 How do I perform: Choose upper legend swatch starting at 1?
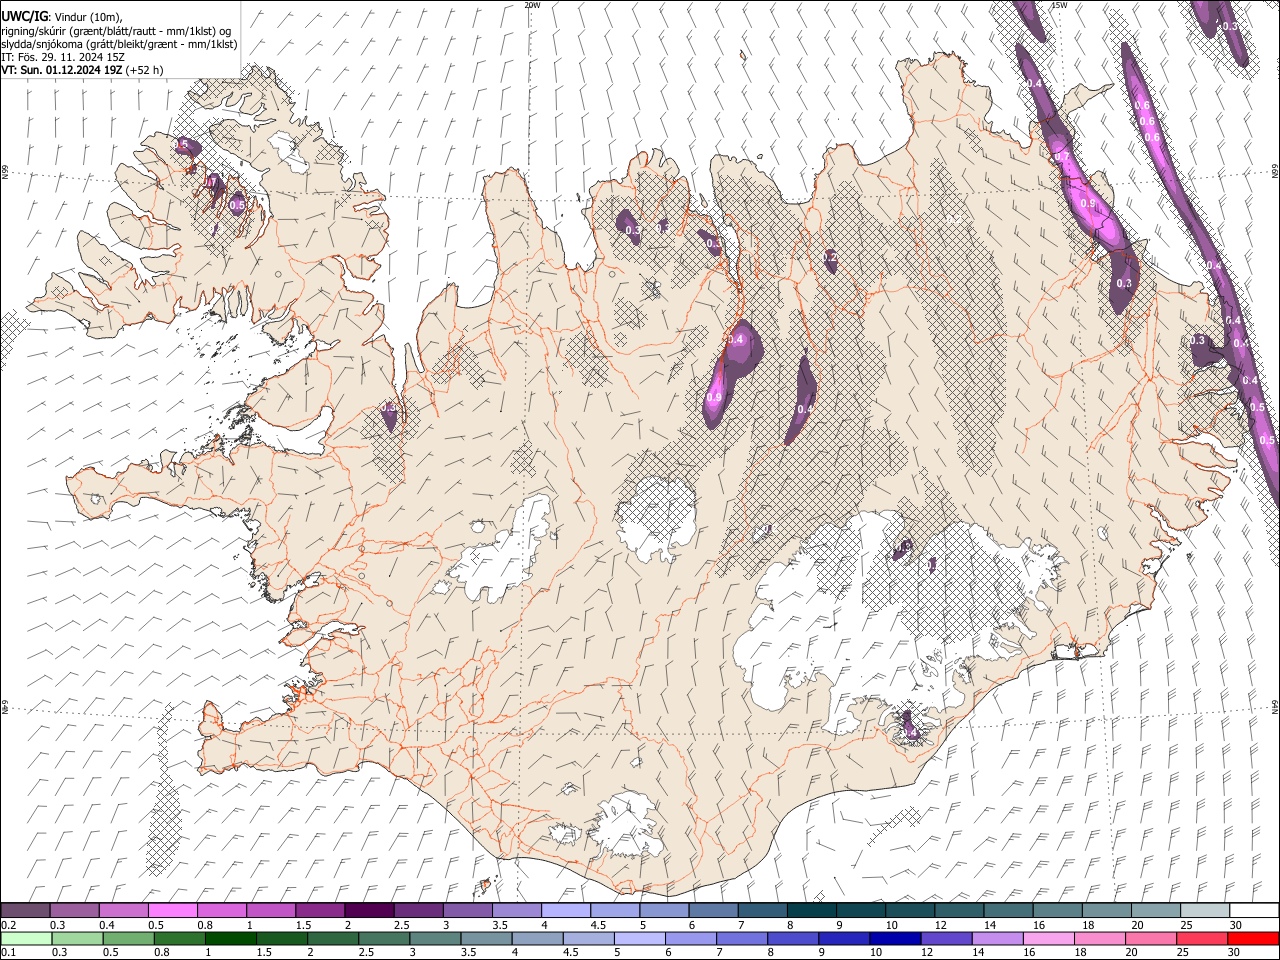click(x=271, y=910)
